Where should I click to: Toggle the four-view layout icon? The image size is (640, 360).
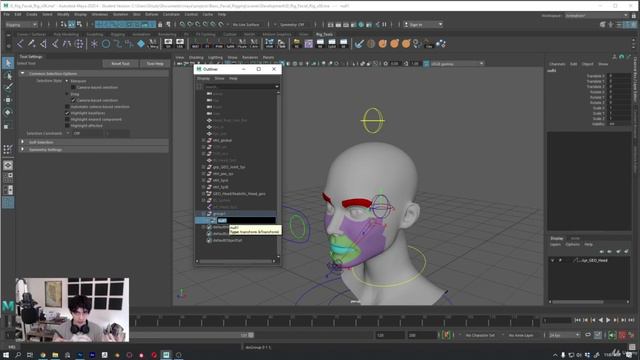pos(8,178)
